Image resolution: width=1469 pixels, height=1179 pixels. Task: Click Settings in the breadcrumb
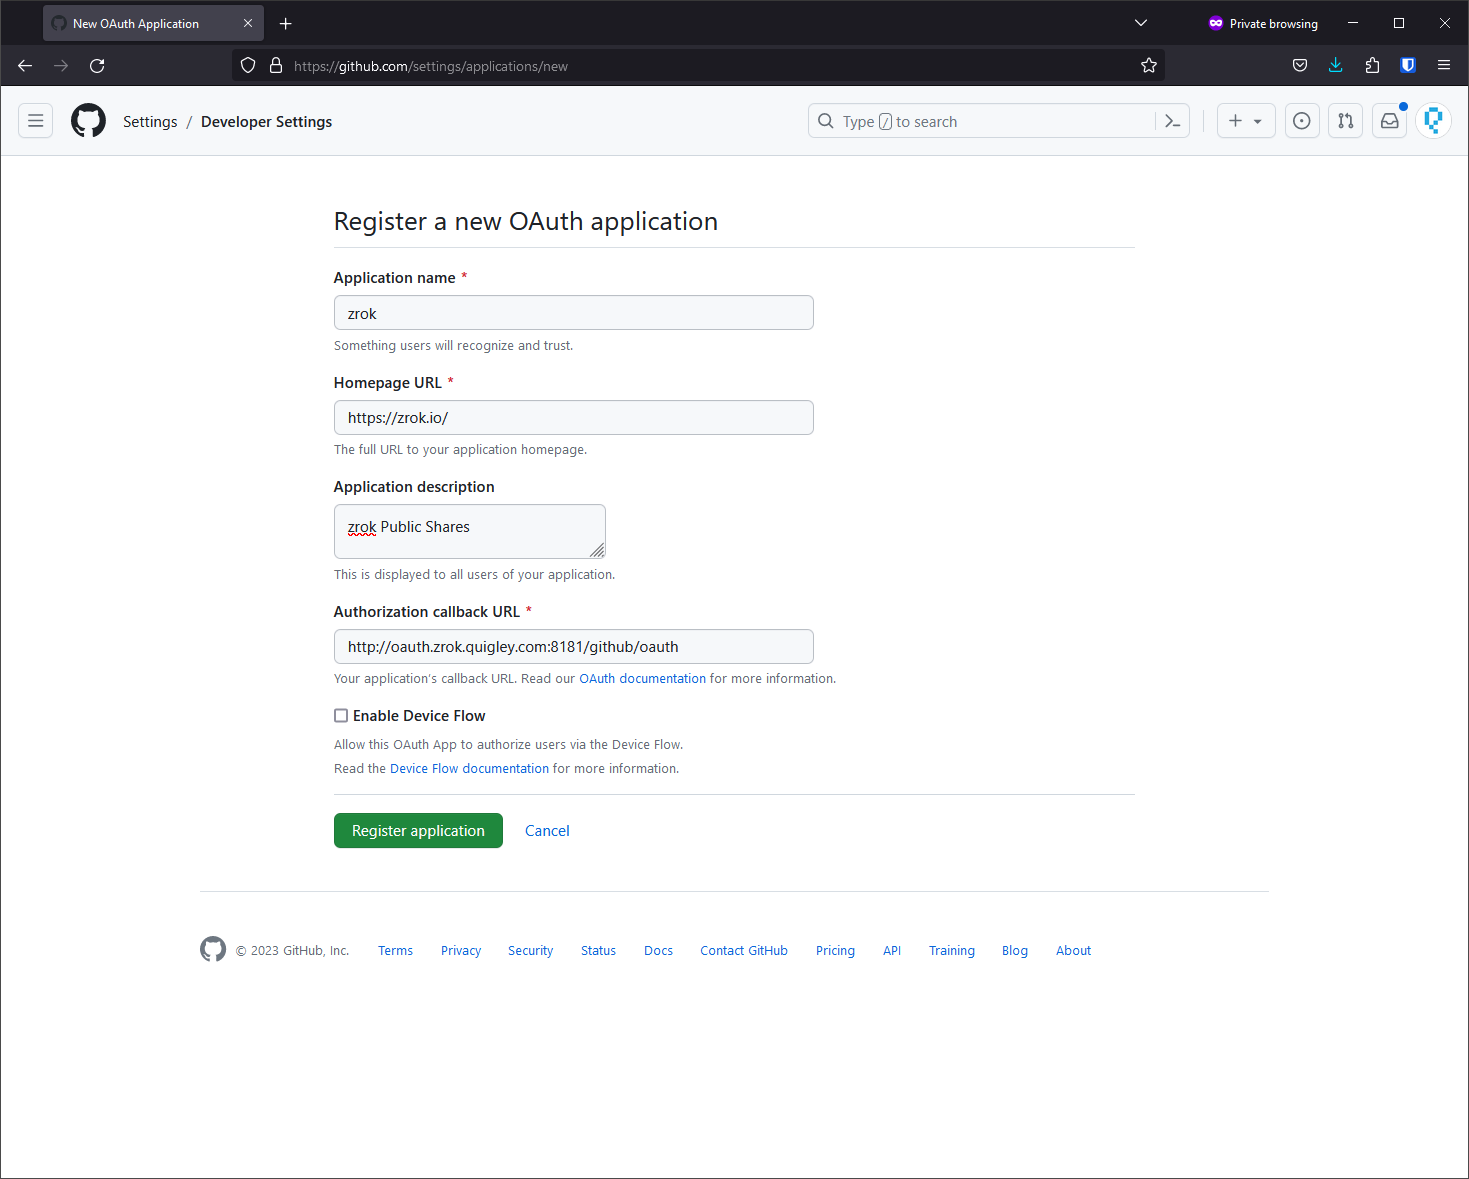pos(150,122)
